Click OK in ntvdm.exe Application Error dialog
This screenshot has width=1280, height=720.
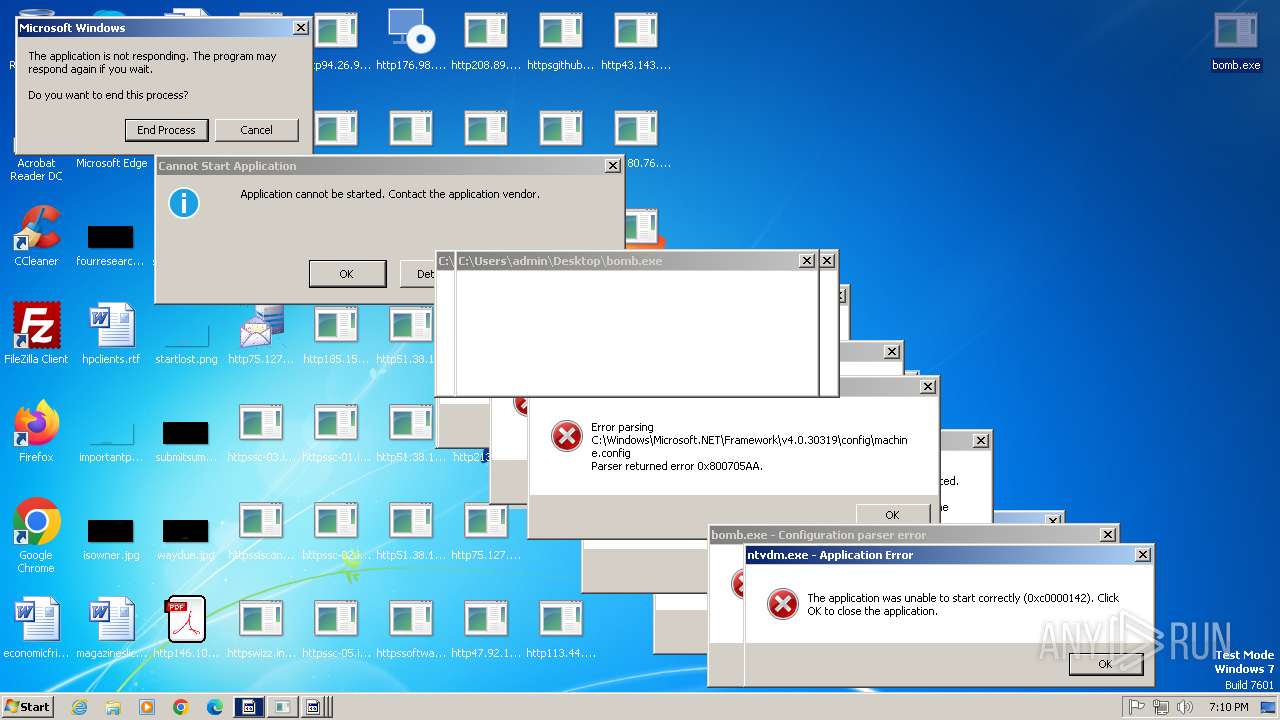1105,663
